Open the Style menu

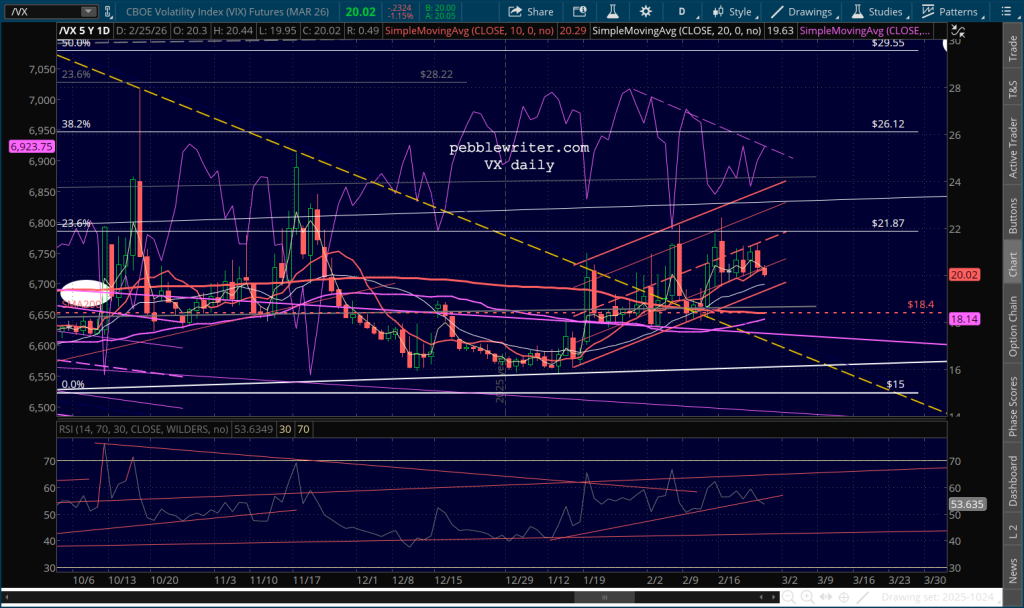coord(731,12)
